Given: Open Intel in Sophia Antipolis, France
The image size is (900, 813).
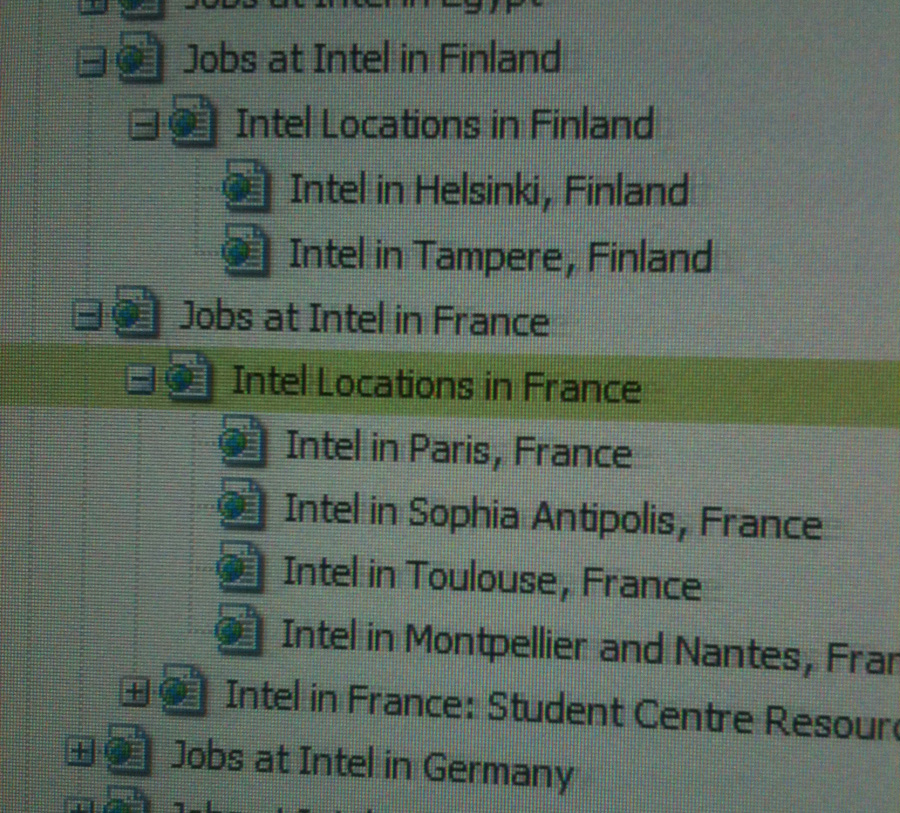Looking at the screenshot, I should click(553, 517).
